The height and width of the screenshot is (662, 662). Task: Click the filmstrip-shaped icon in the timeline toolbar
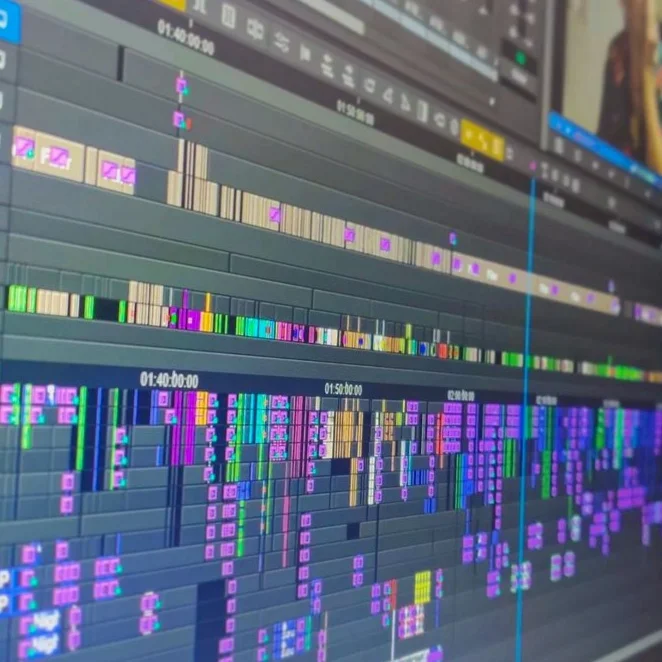tap(228, 16)
